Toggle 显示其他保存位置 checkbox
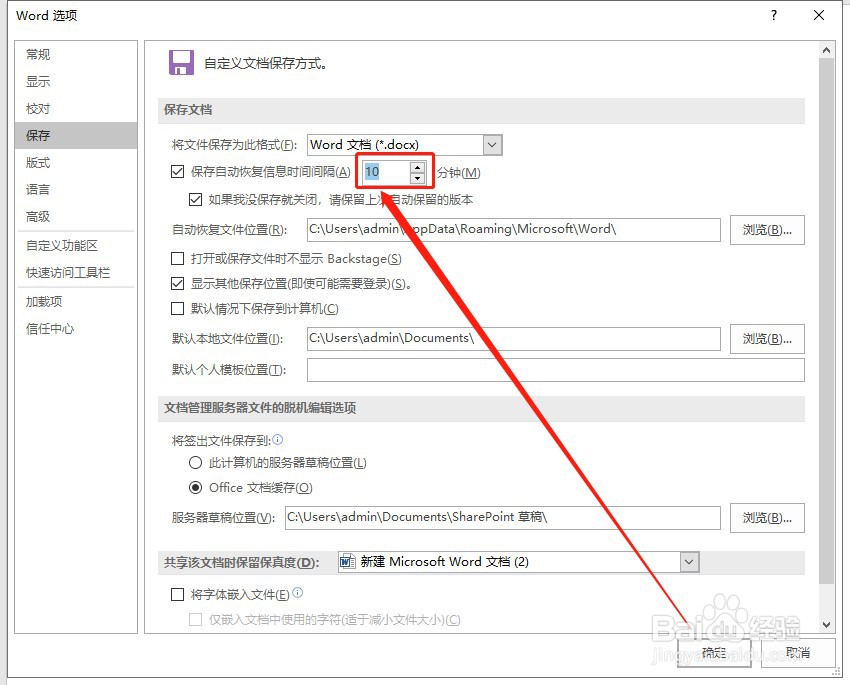This screenshot has height=685, width=850. point(177,283)
